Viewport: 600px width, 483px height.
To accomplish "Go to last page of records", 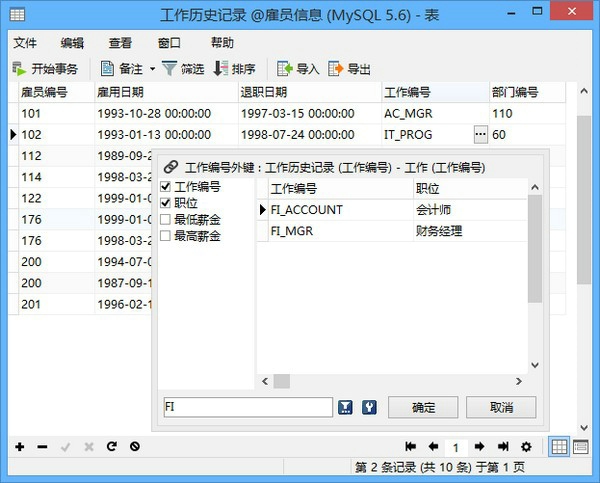I will [503, 446].
